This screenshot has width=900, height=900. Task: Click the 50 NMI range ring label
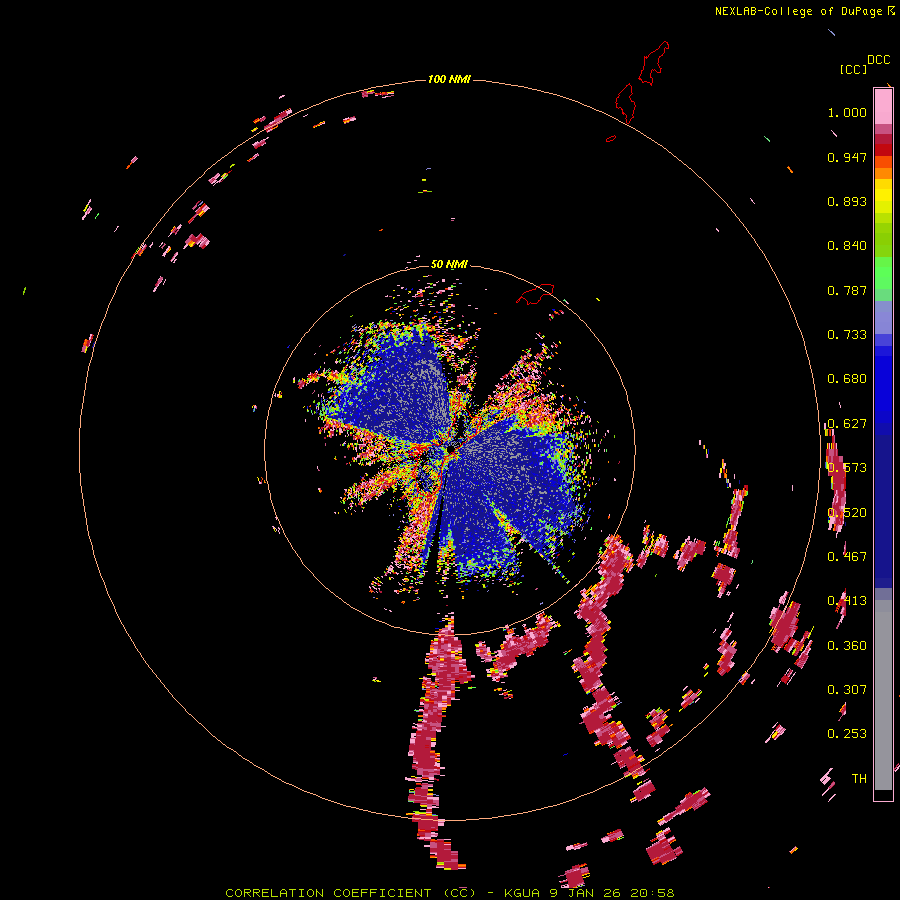449,264
